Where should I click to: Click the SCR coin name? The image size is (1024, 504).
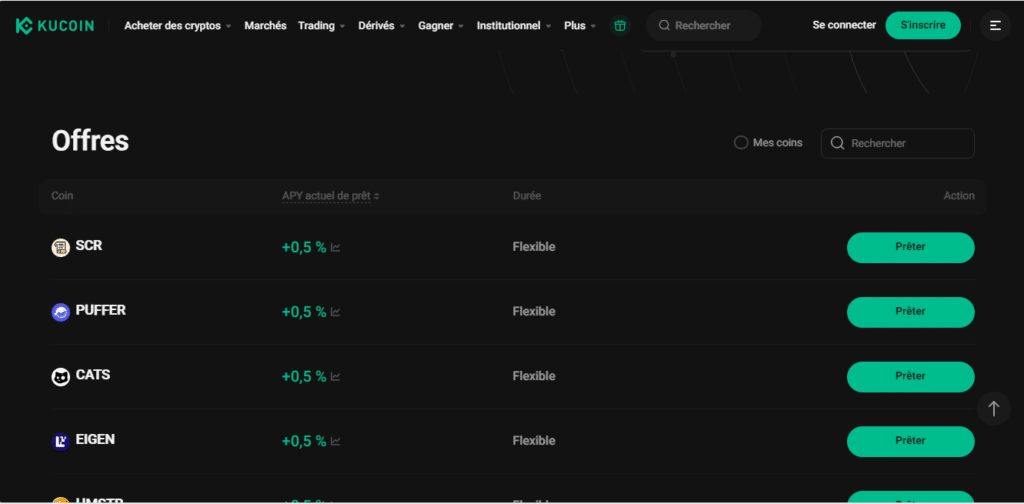(89, 245)
